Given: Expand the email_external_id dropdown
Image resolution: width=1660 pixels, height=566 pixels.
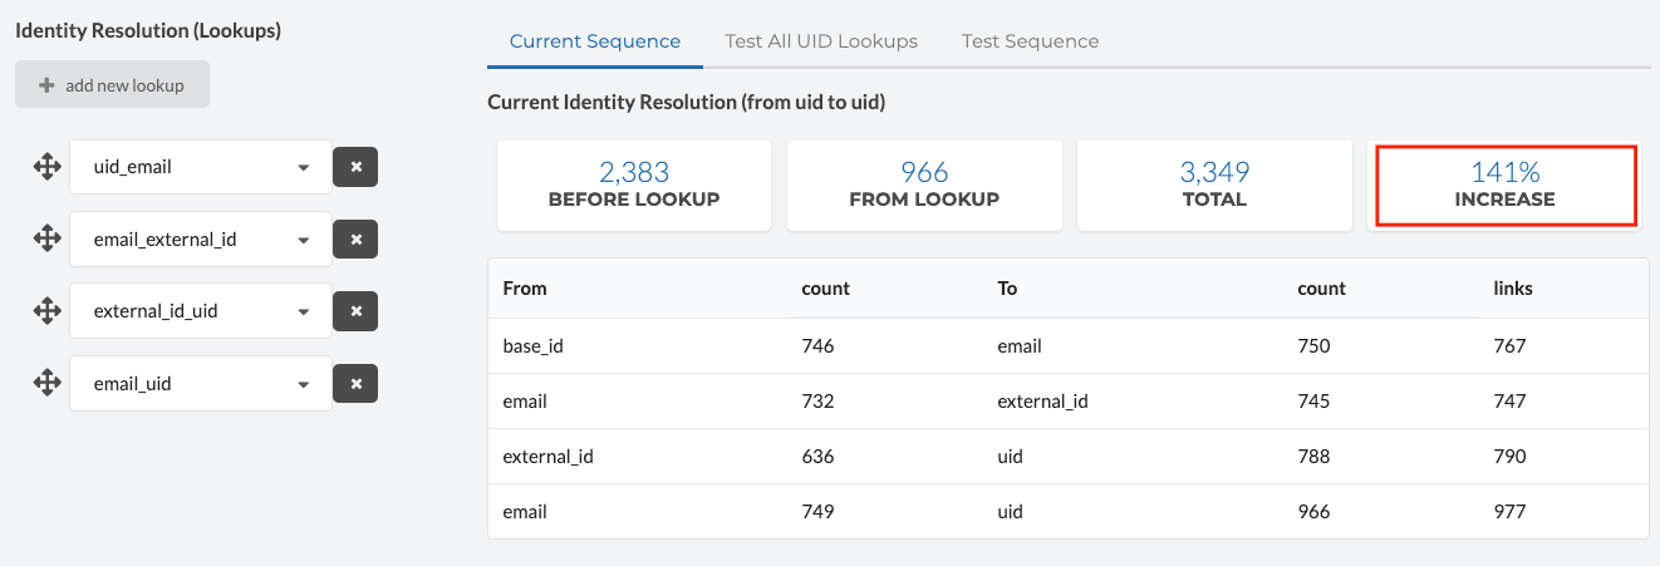Looking at the screenshot, I should pyautogui.click(x=200, y=239).
